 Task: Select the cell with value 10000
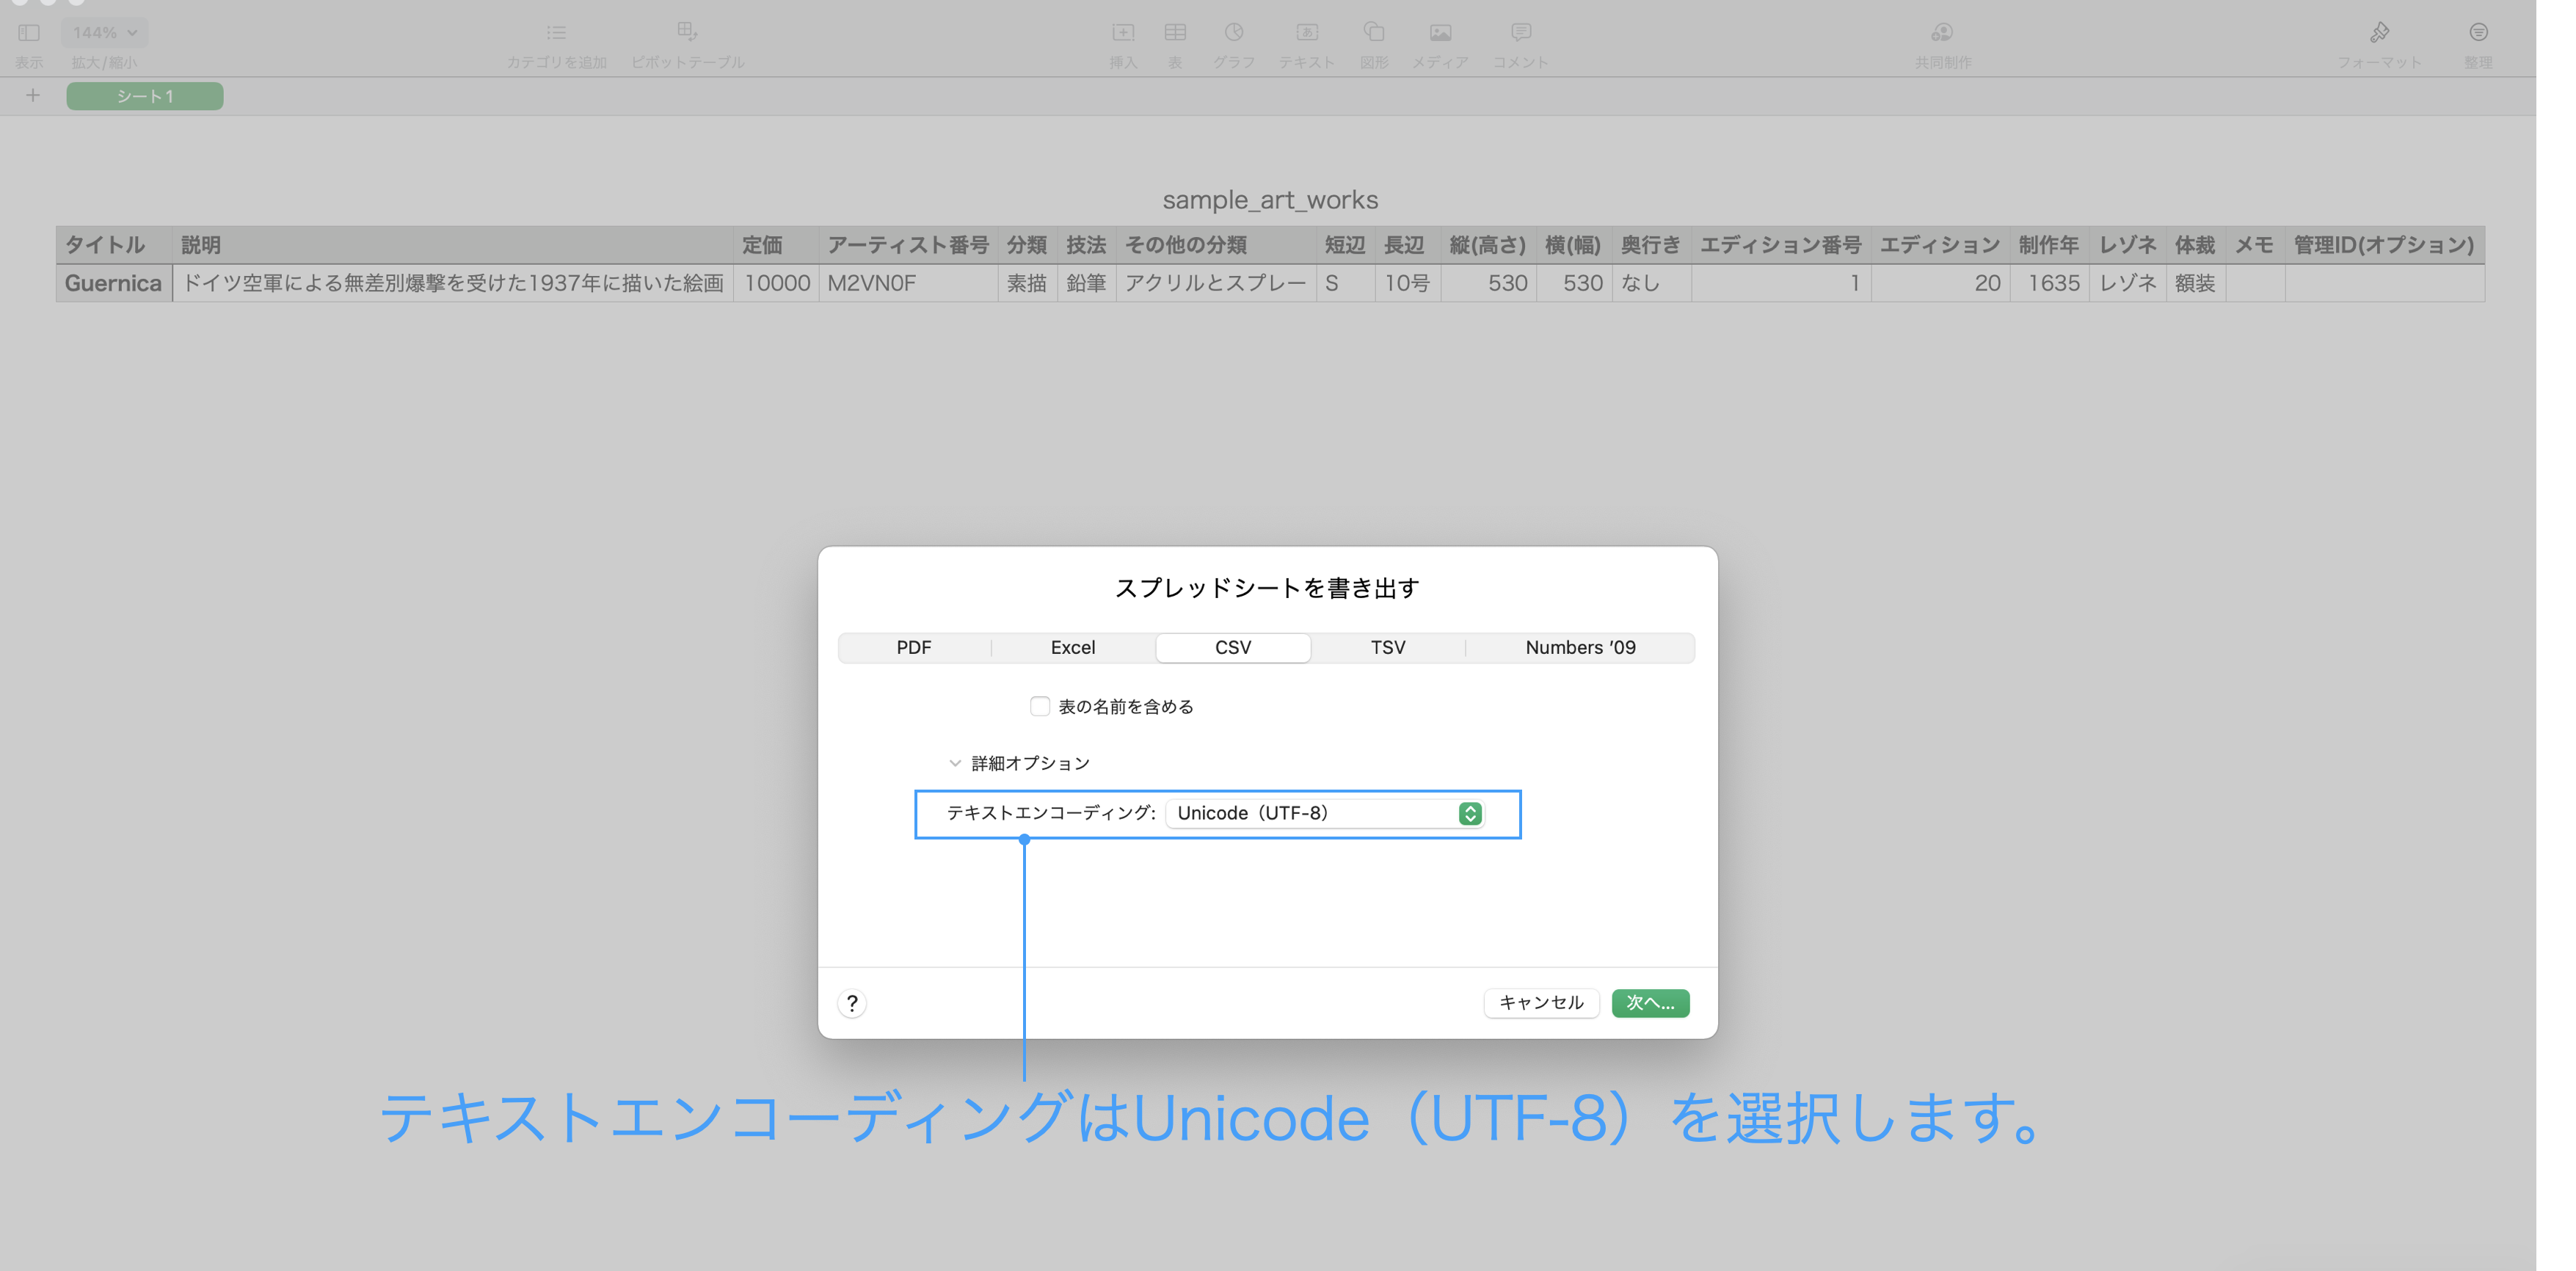click(776, 283)
